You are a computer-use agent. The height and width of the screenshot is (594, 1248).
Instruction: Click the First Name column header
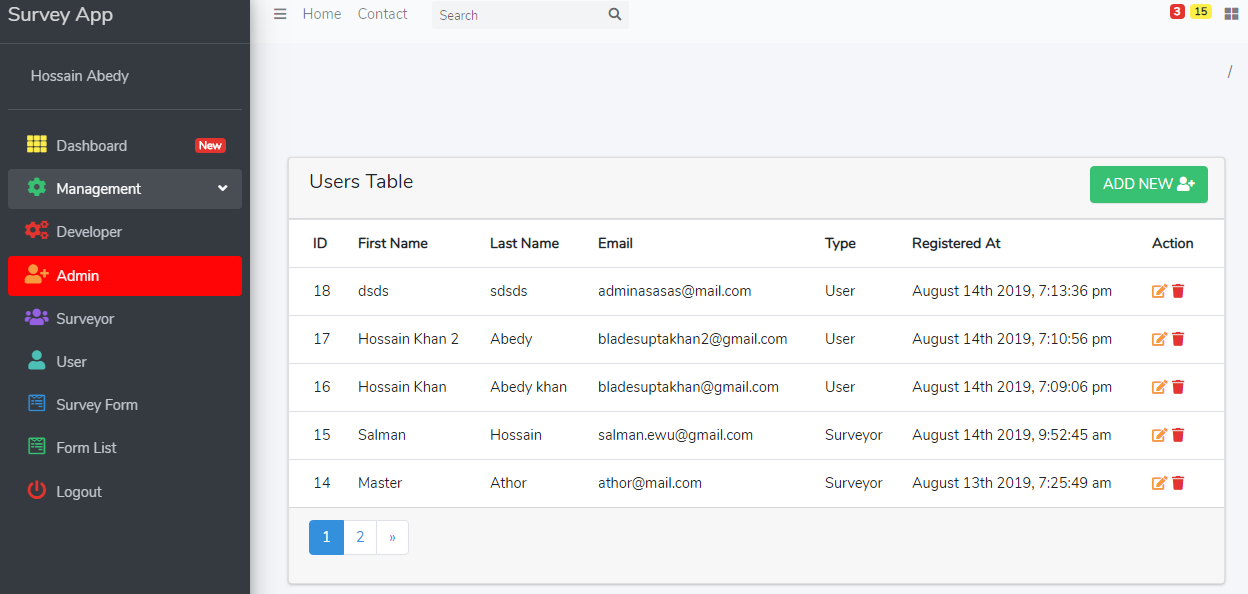coord(393,243)
